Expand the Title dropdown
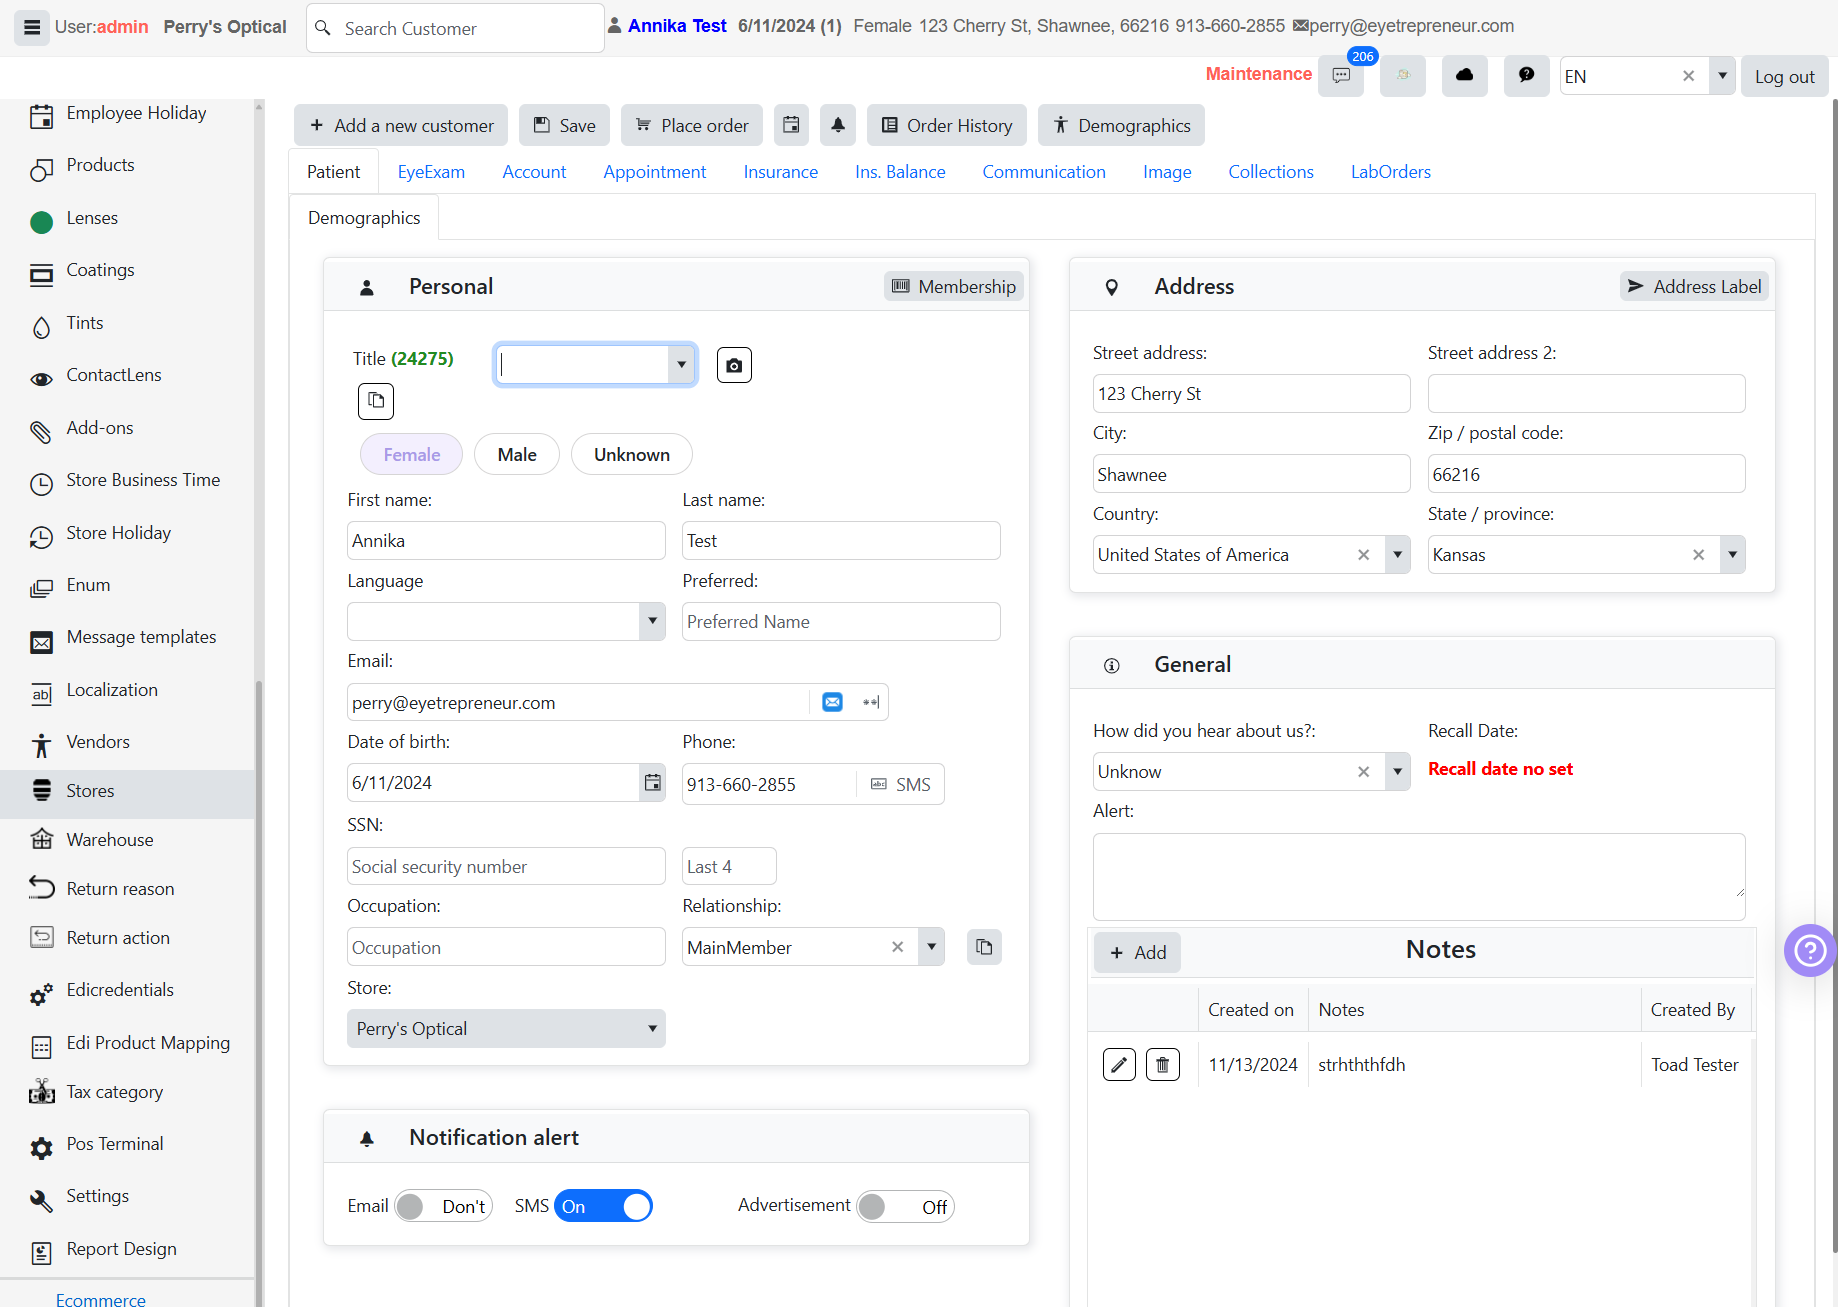This screenshot has height=1307, width=1838. (x=682, y=364)
